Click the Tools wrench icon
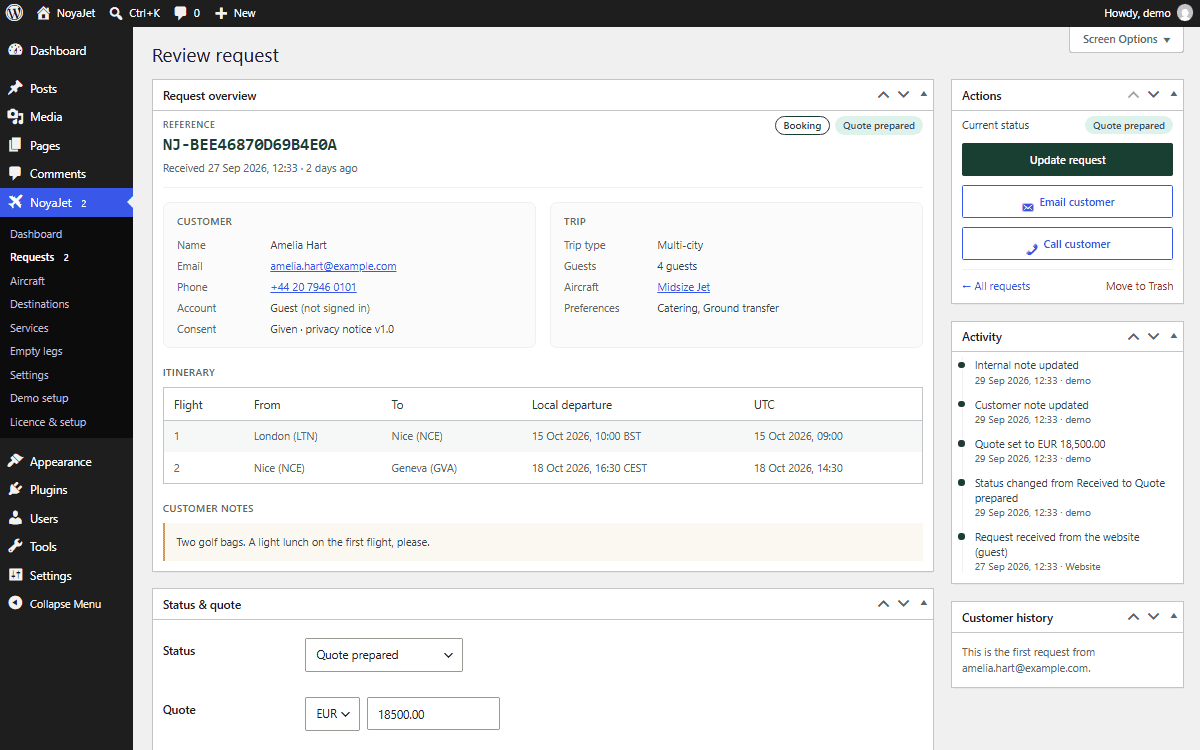Viewport: 1200px width, 750px height. (x=15, y=547)
